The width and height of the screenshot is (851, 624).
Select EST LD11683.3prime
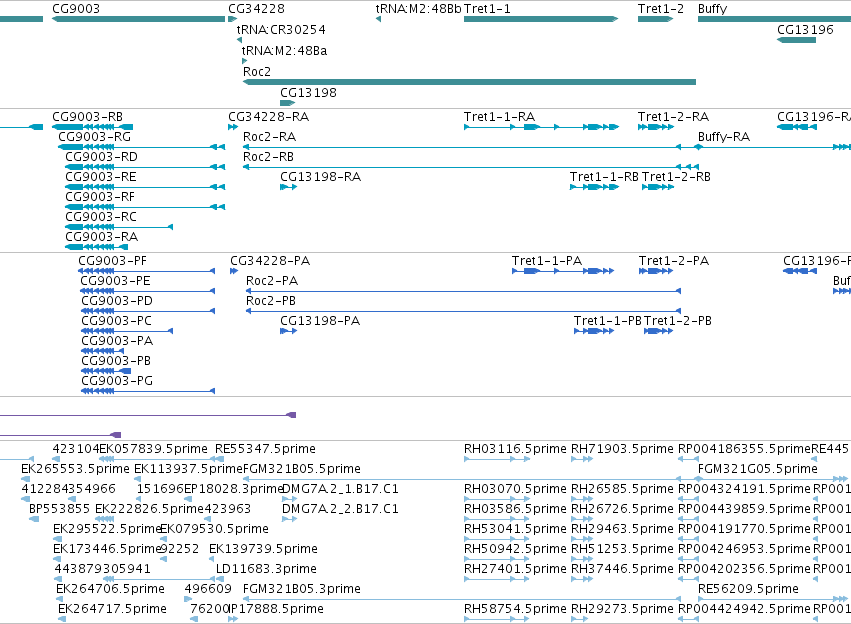point(266,569)
